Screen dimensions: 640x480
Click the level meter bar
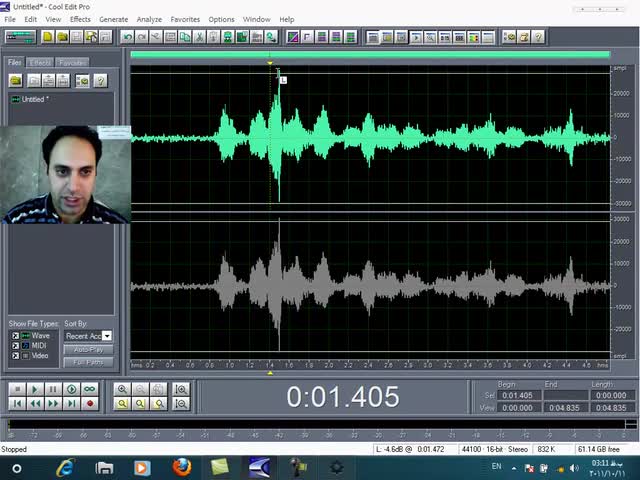(x=316, y=424)
